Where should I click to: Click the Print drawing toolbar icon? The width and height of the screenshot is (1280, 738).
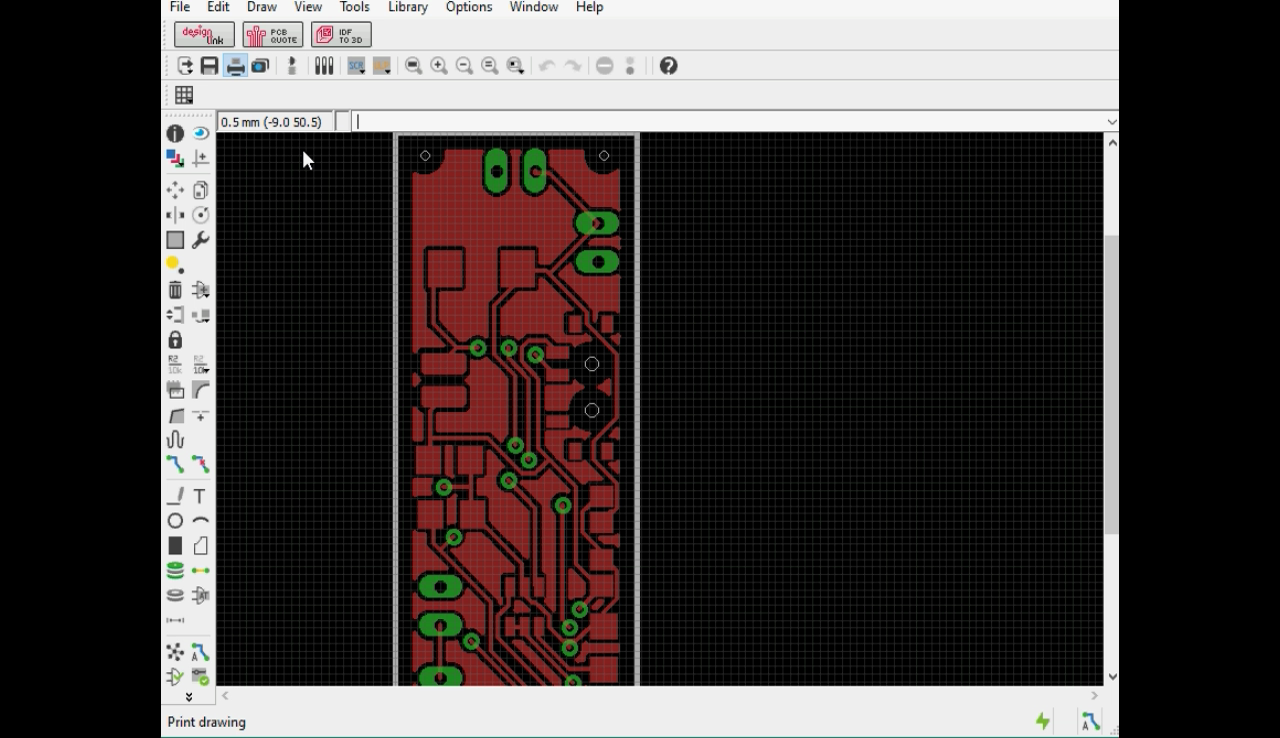pyautogui.click(x=235, y=65)
